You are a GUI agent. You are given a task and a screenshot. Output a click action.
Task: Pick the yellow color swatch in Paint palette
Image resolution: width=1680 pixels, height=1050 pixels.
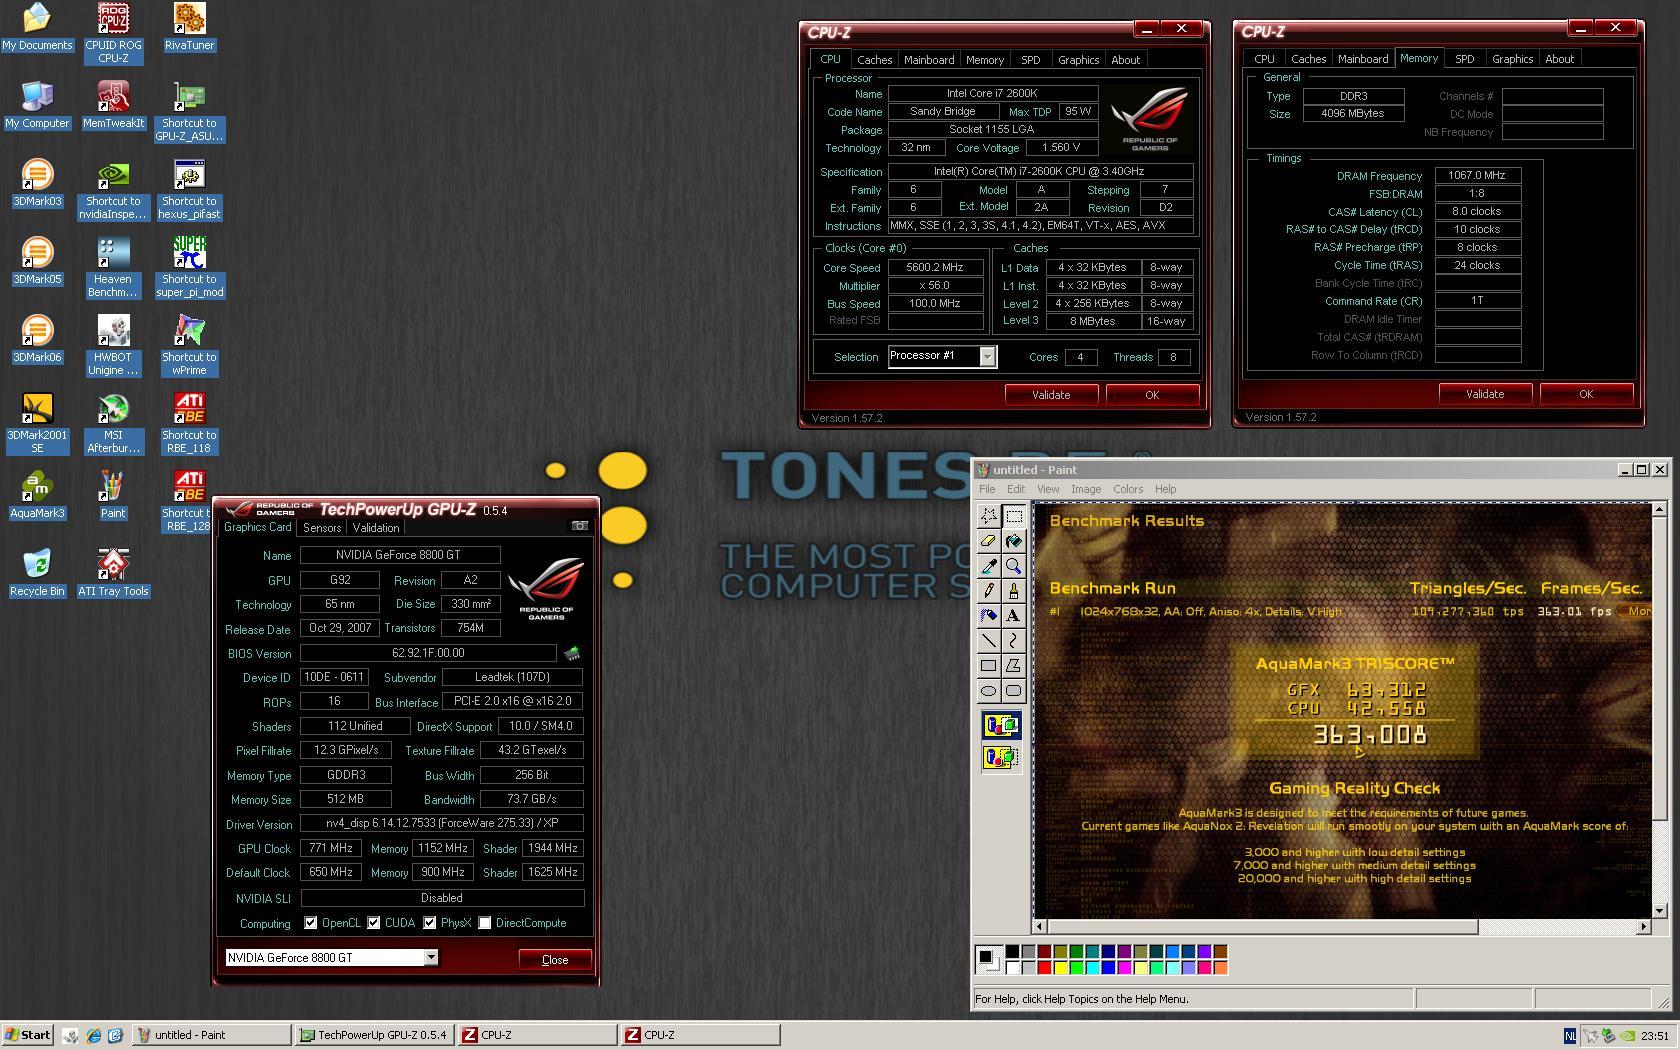[1060, 967]
